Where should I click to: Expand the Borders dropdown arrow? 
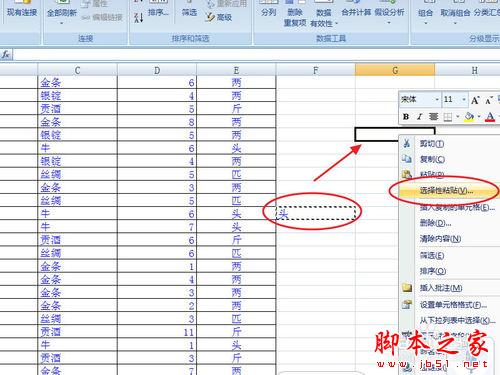click(458, 117)
